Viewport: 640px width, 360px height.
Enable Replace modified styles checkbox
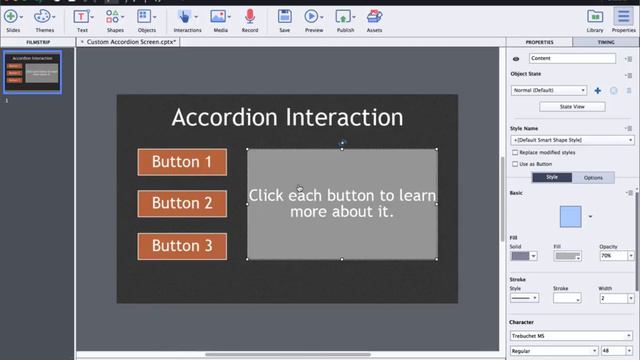[515, 152]
